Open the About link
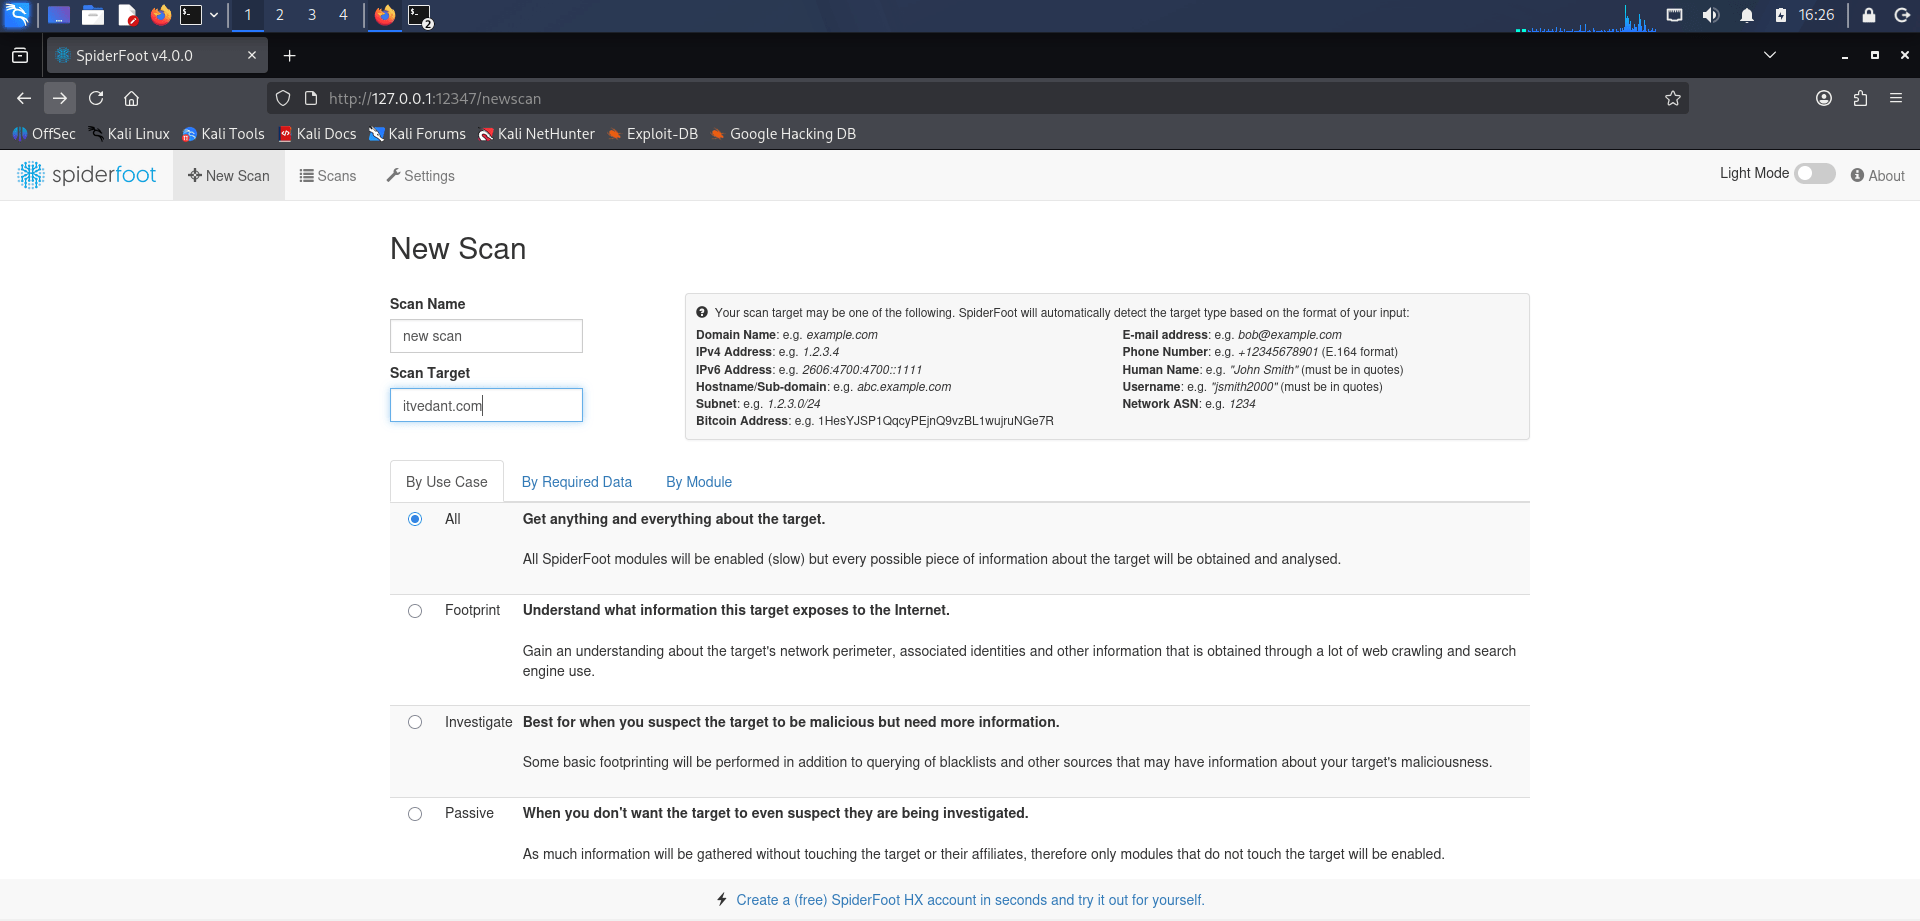The height and width of the screenshot is (921, 1920). tap(1878, 175)
